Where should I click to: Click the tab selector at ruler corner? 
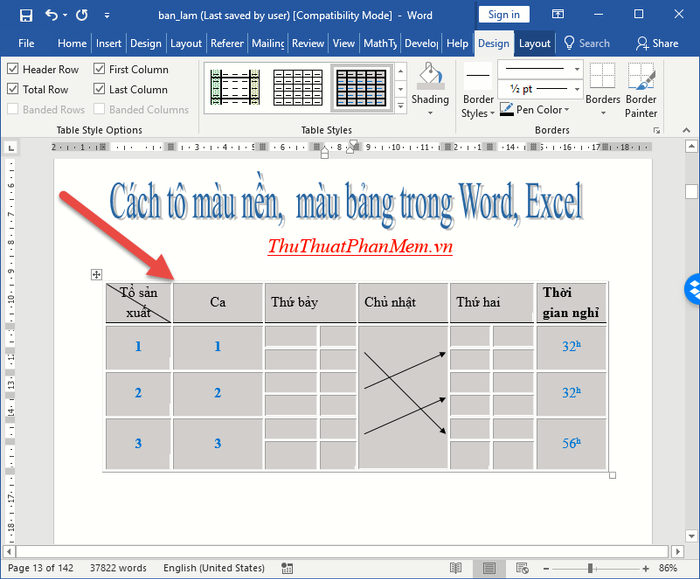[x=11, y=147]
